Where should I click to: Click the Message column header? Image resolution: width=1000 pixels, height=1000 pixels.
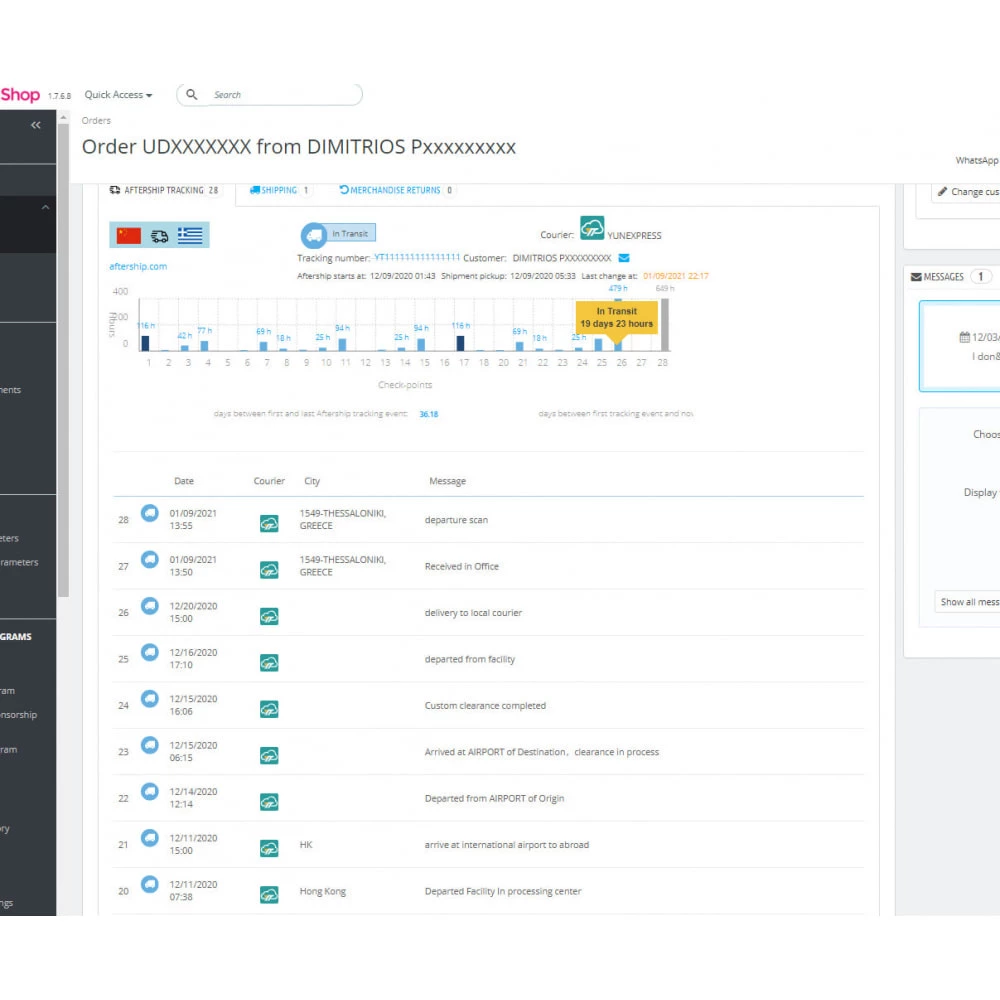click(447, 481)
